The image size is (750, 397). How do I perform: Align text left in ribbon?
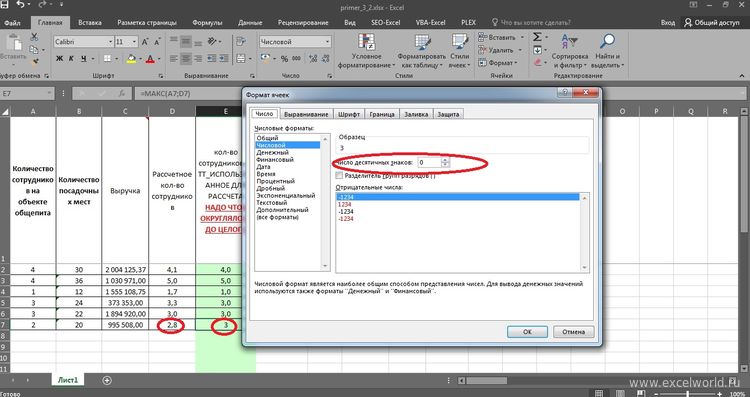coord(174,59)
